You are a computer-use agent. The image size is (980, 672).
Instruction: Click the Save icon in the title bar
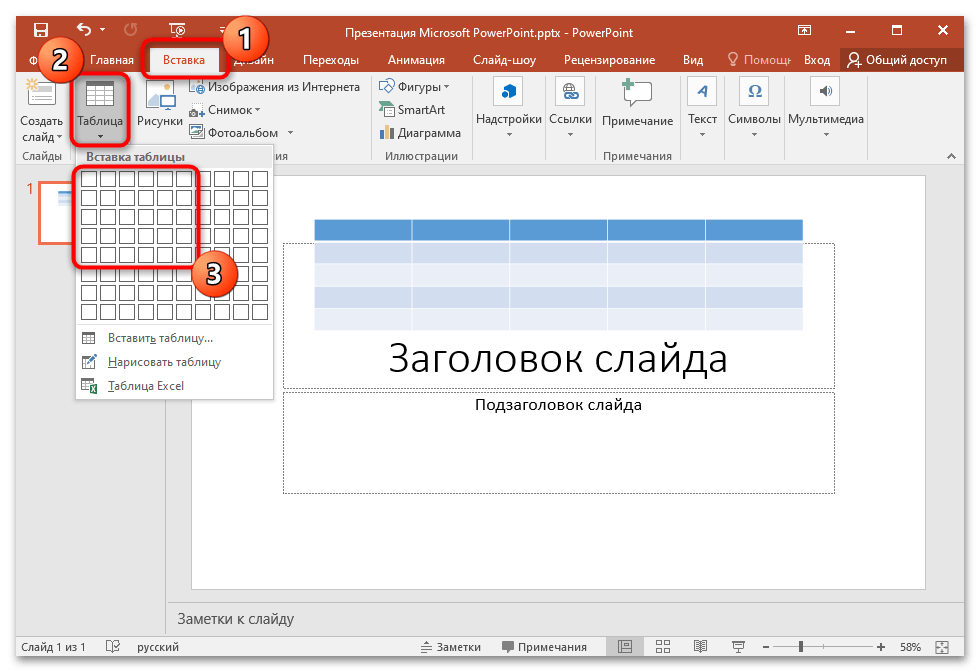coord(41,30)
